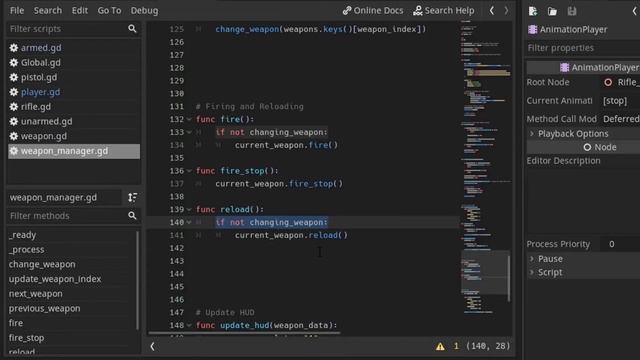Open the Go To menu
The image size is (640, 360).
[x=109, y=10]
